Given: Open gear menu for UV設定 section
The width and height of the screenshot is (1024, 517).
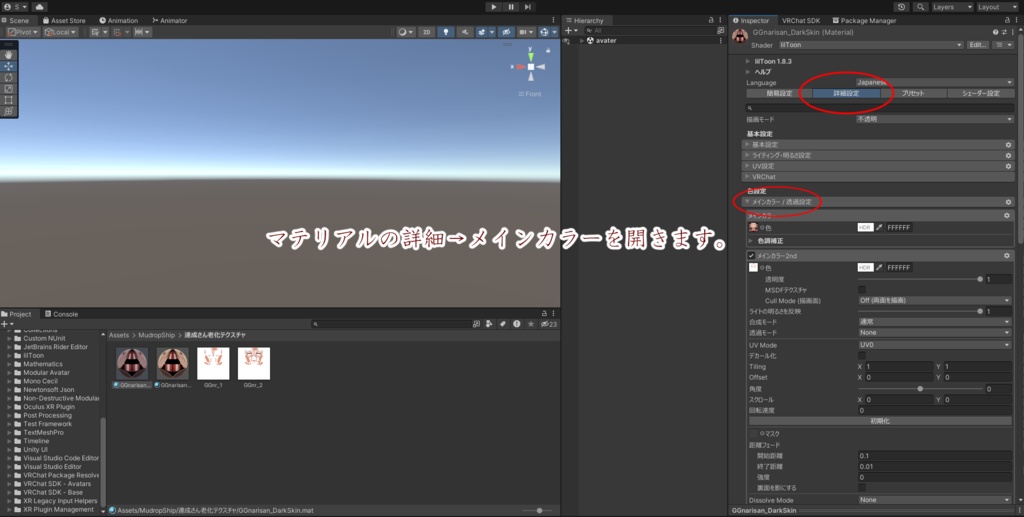Looking at the screenshot, I should [1008, 166].
